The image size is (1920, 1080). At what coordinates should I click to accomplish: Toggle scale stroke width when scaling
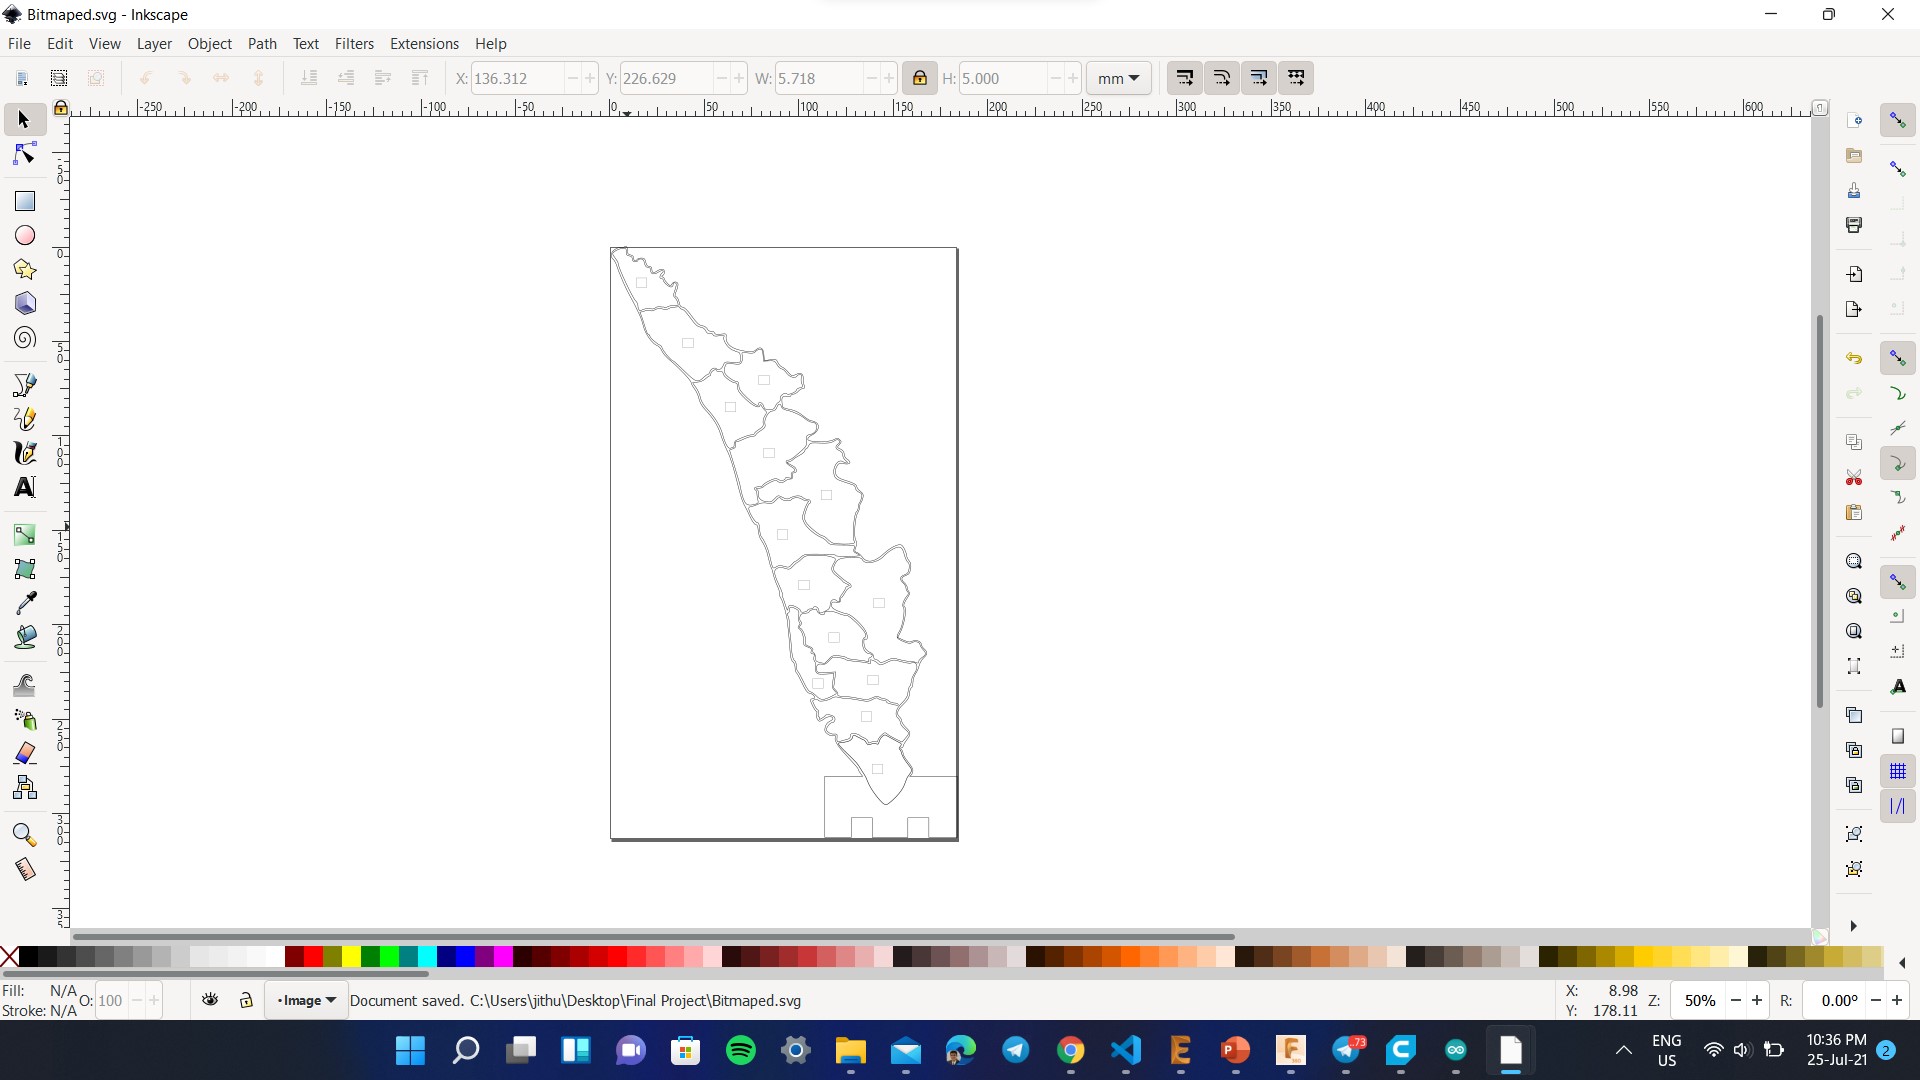[1185, 78]
